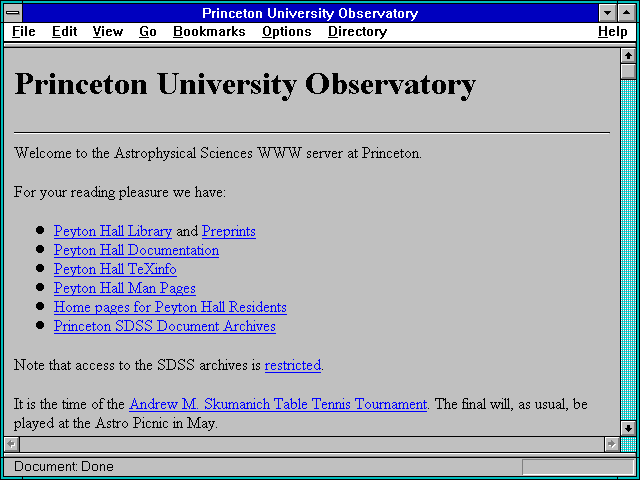This screenshot has width=640, height=480.
Task: Open the Bookmarks menu
Action: (x=209, y=32)
